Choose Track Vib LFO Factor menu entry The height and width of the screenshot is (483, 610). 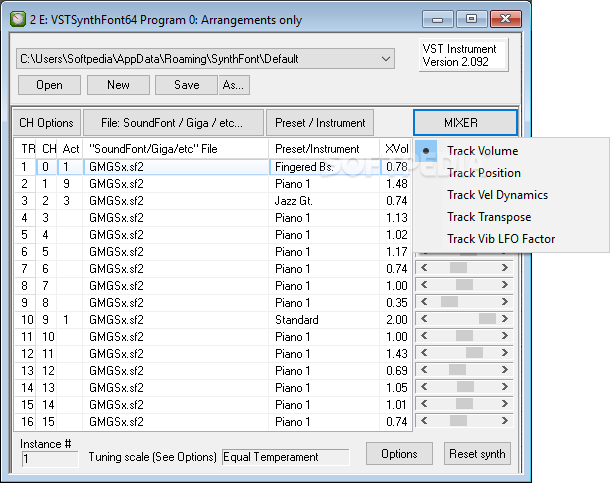[x=511, y=239]
